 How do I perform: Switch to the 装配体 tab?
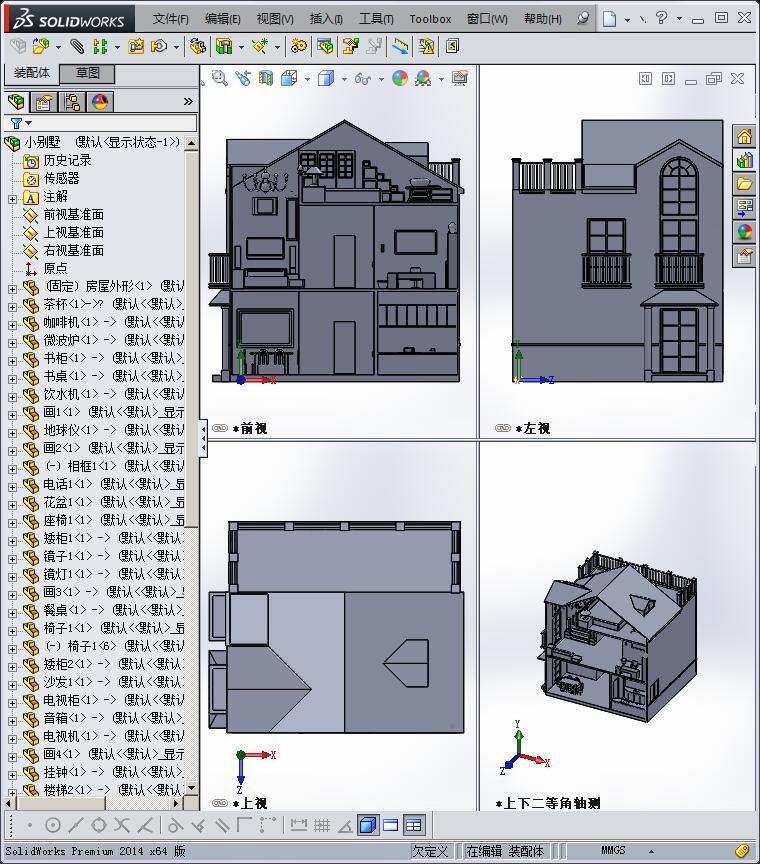coord(31,73)
